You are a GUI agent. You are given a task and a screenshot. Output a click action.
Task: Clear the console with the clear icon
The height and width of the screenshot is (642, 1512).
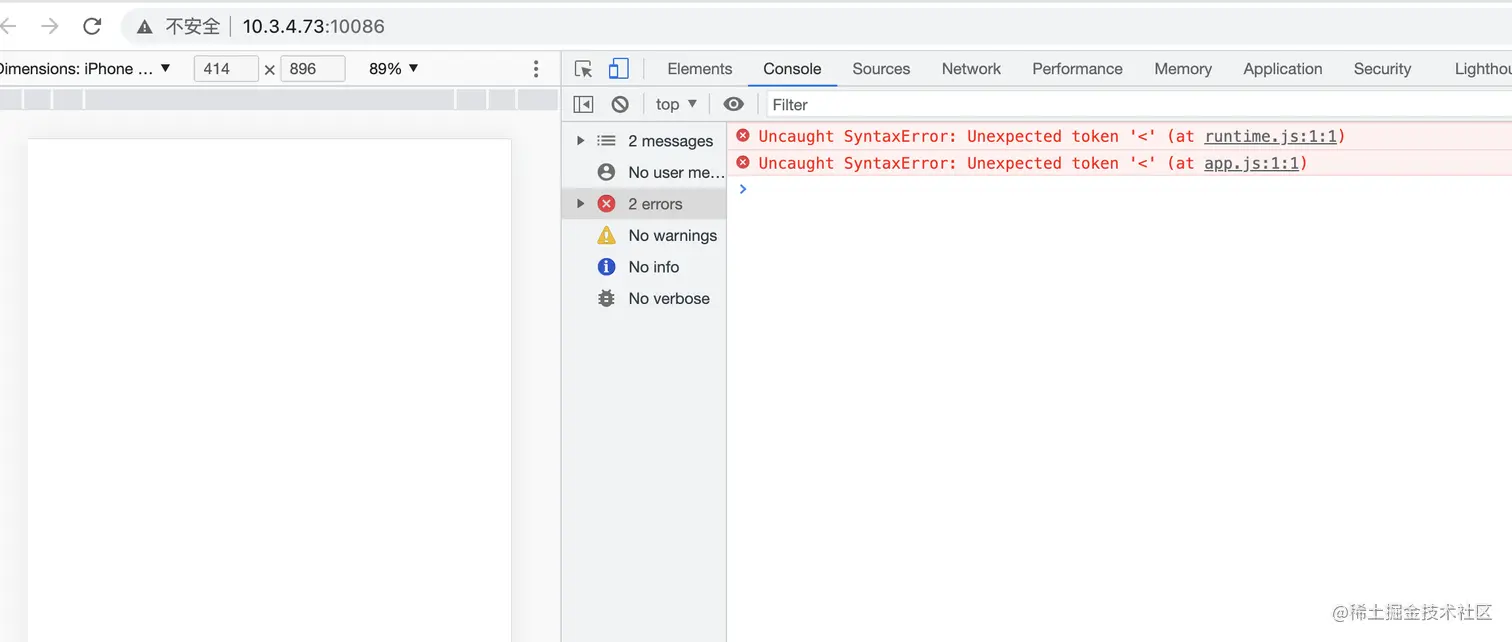click(x=620, y=104)
